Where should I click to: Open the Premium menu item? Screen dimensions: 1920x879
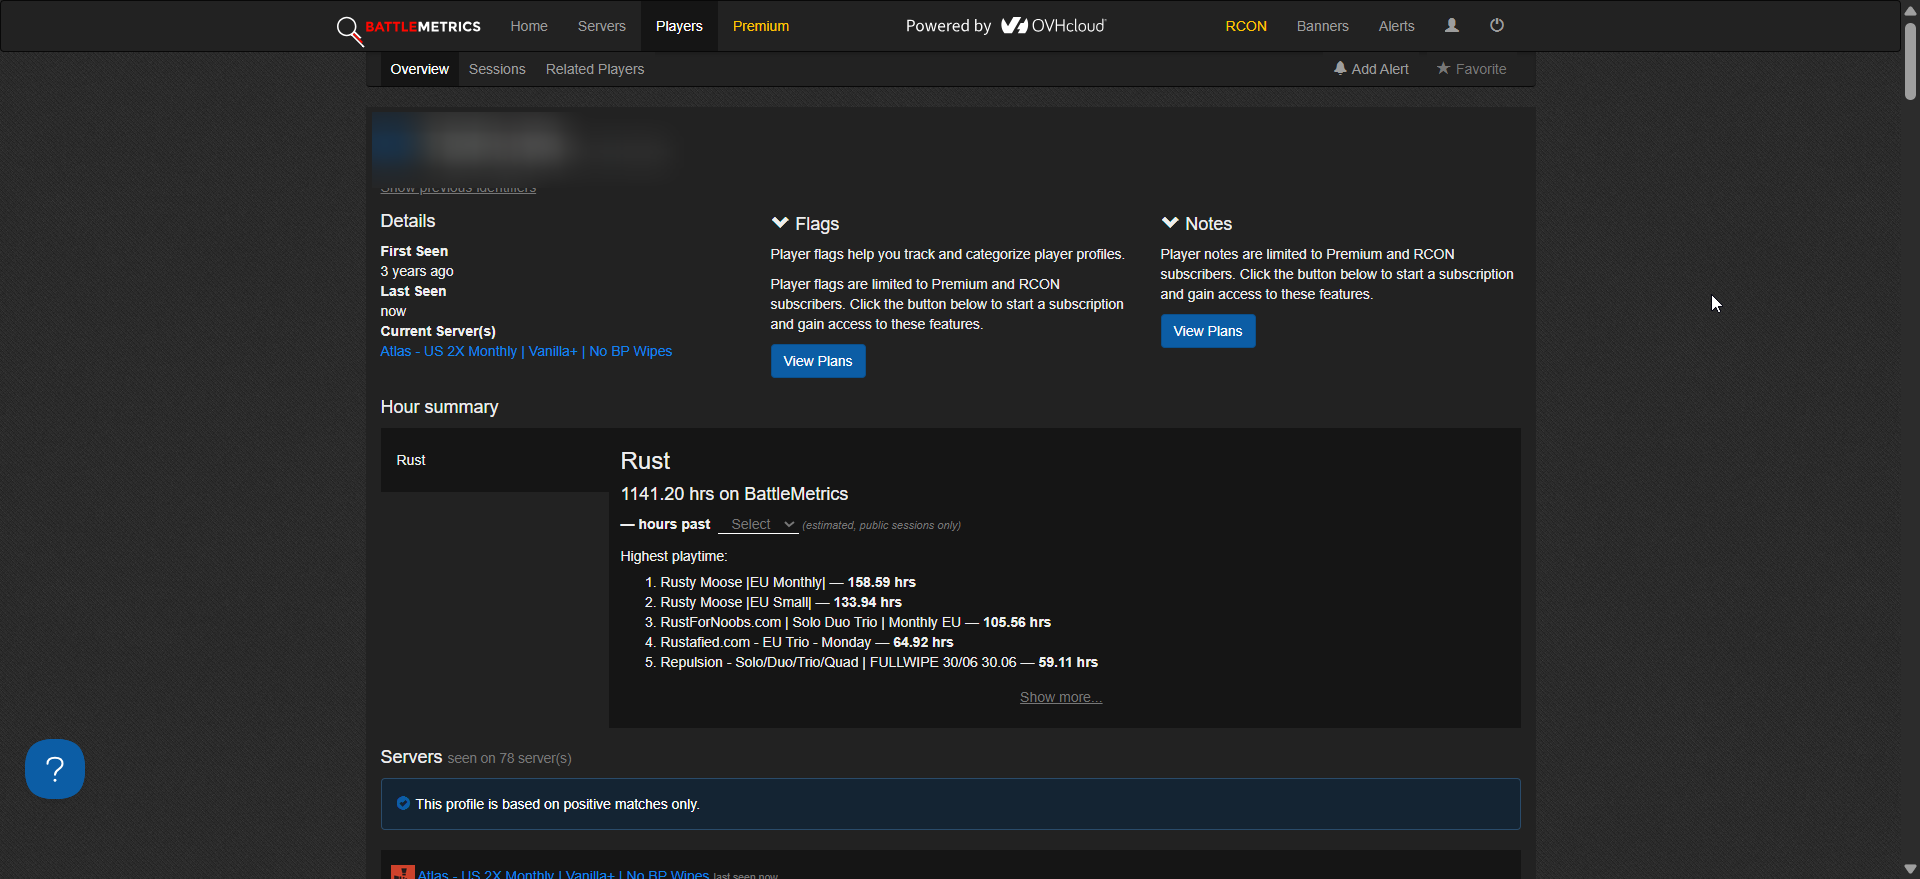761,26
